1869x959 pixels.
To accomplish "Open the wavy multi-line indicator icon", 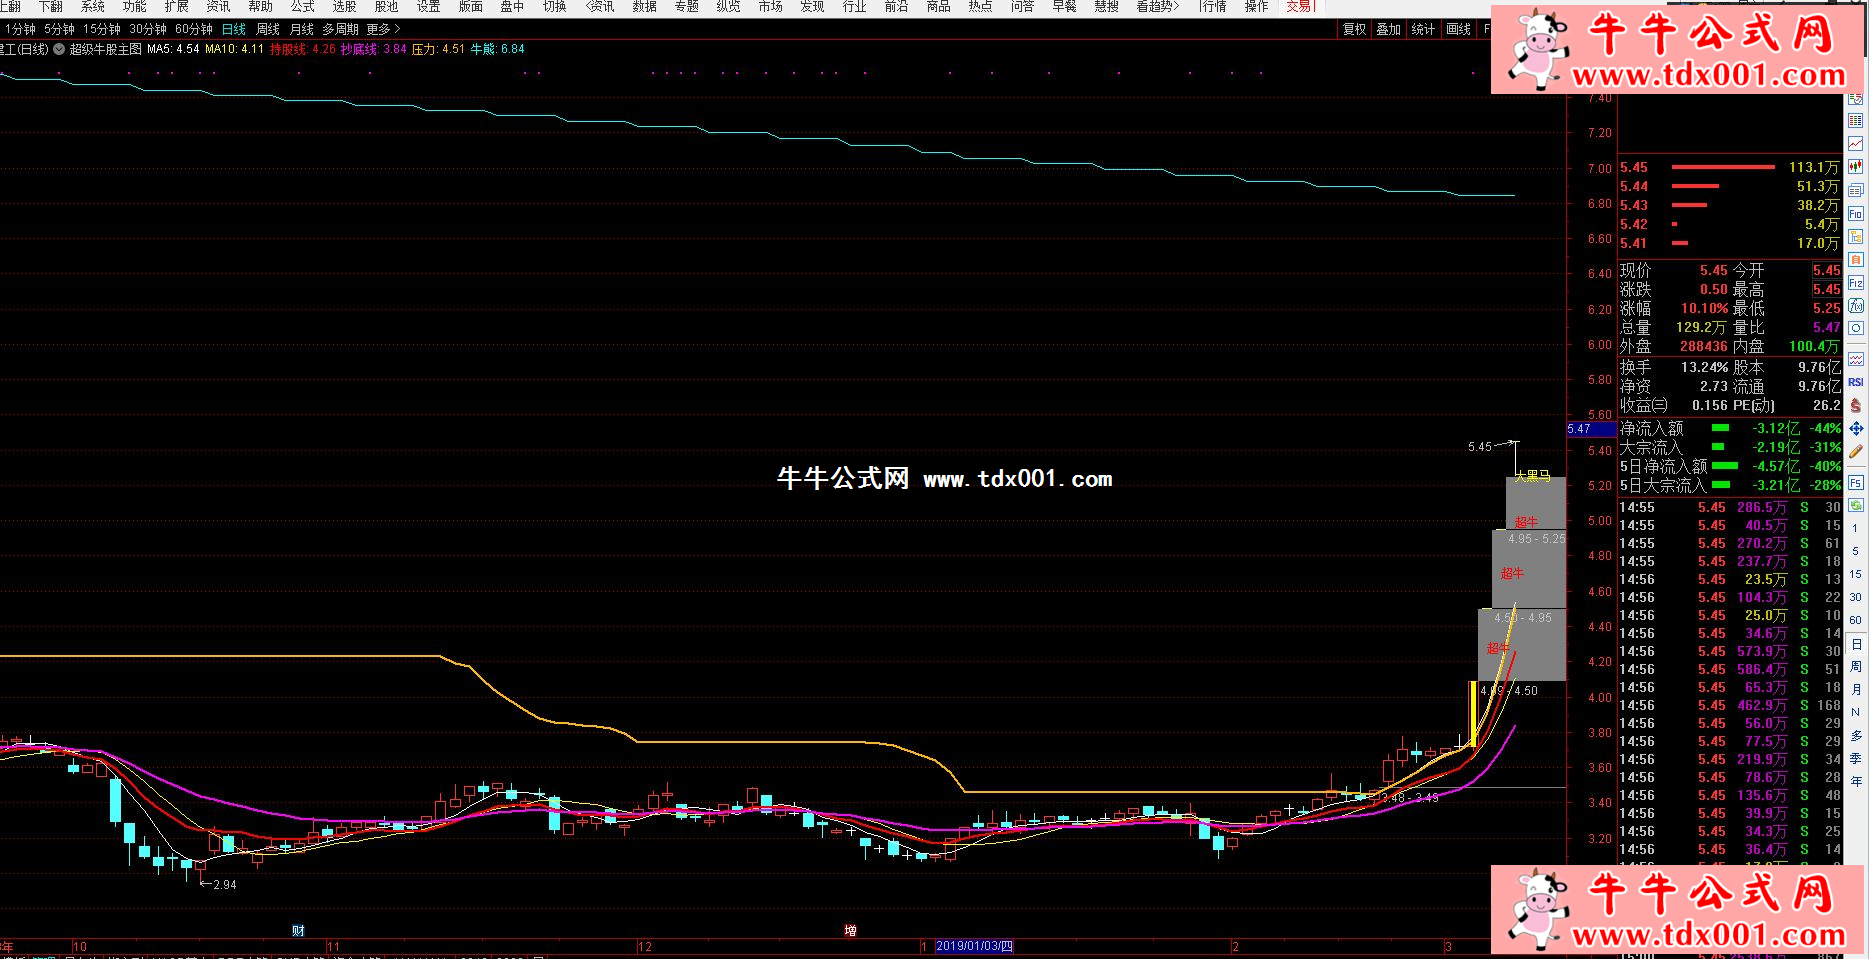I will click(x=1855, y=358).
